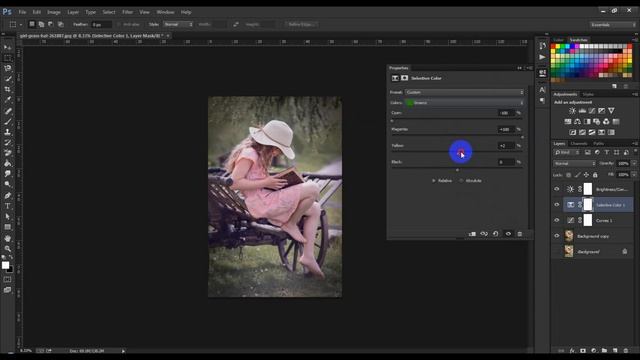Select the Relative method radio button
The image size is (640, 360).
tap(434, 180)
